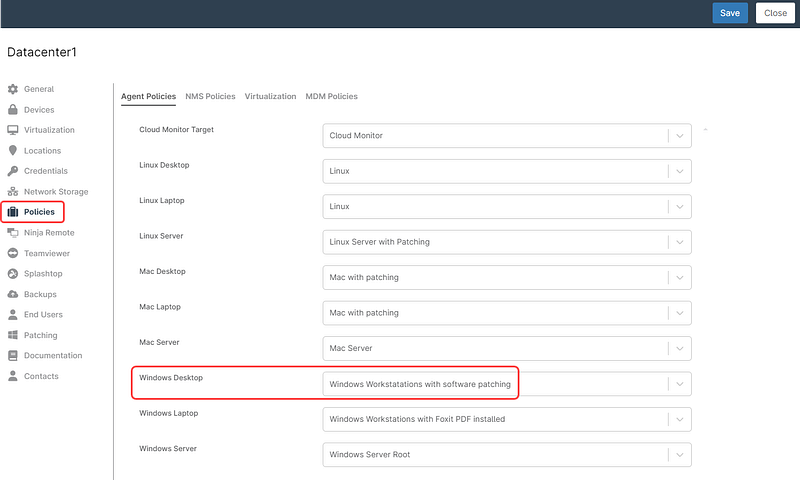Click the Teamviewer icon in sidebar
Viewport: 800px width, 480px height.
[13, 254]
